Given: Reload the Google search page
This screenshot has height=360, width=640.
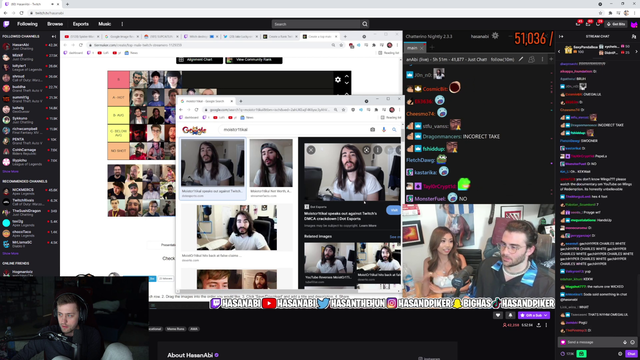Looking at the screenshot, I should (196, 110).
